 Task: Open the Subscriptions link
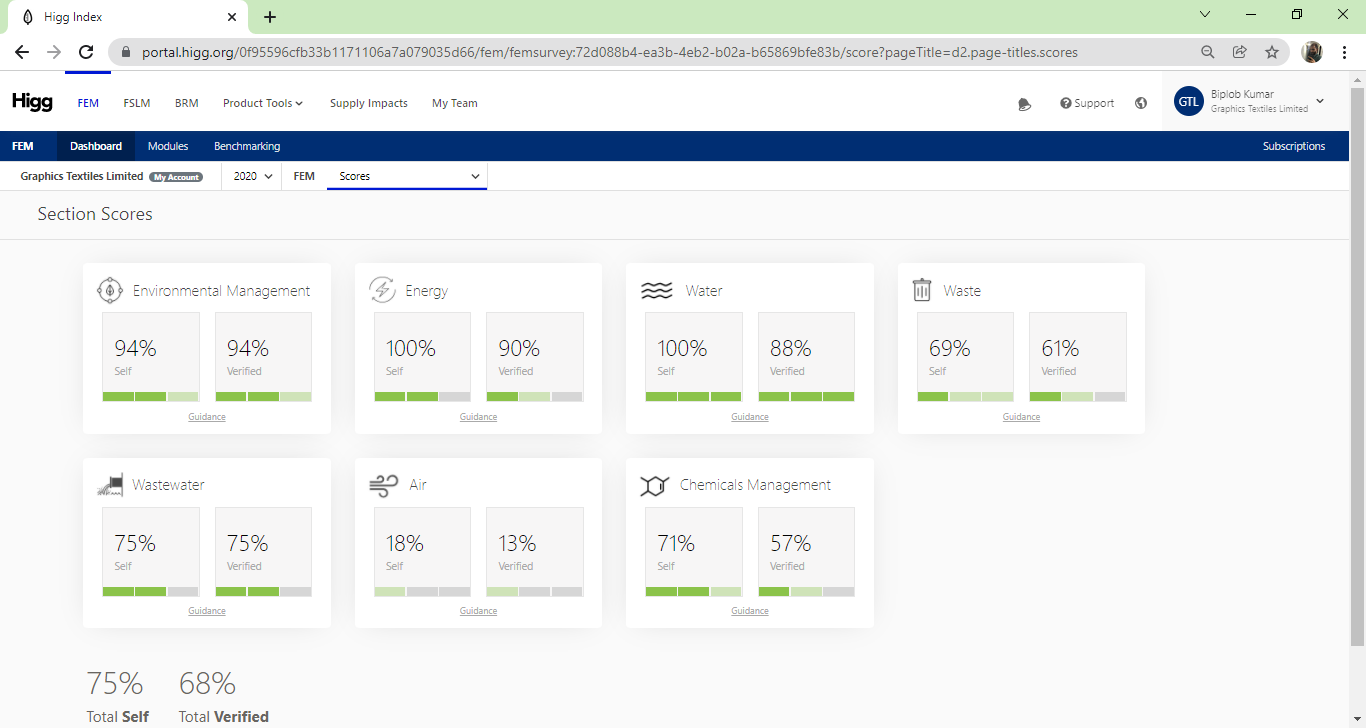tap(1293, 146)
